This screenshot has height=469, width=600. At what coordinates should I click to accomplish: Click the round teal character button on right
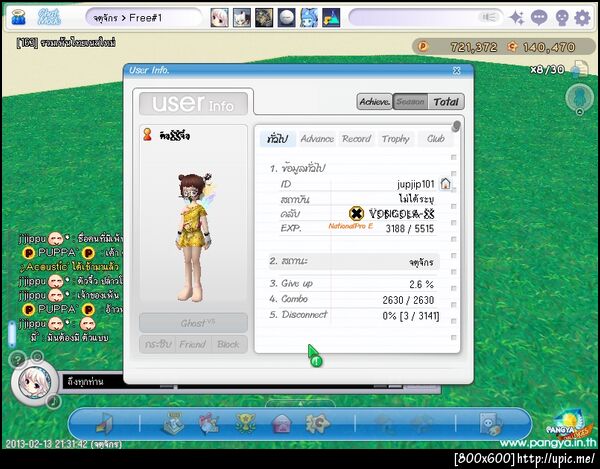click(x=579, y=96)
